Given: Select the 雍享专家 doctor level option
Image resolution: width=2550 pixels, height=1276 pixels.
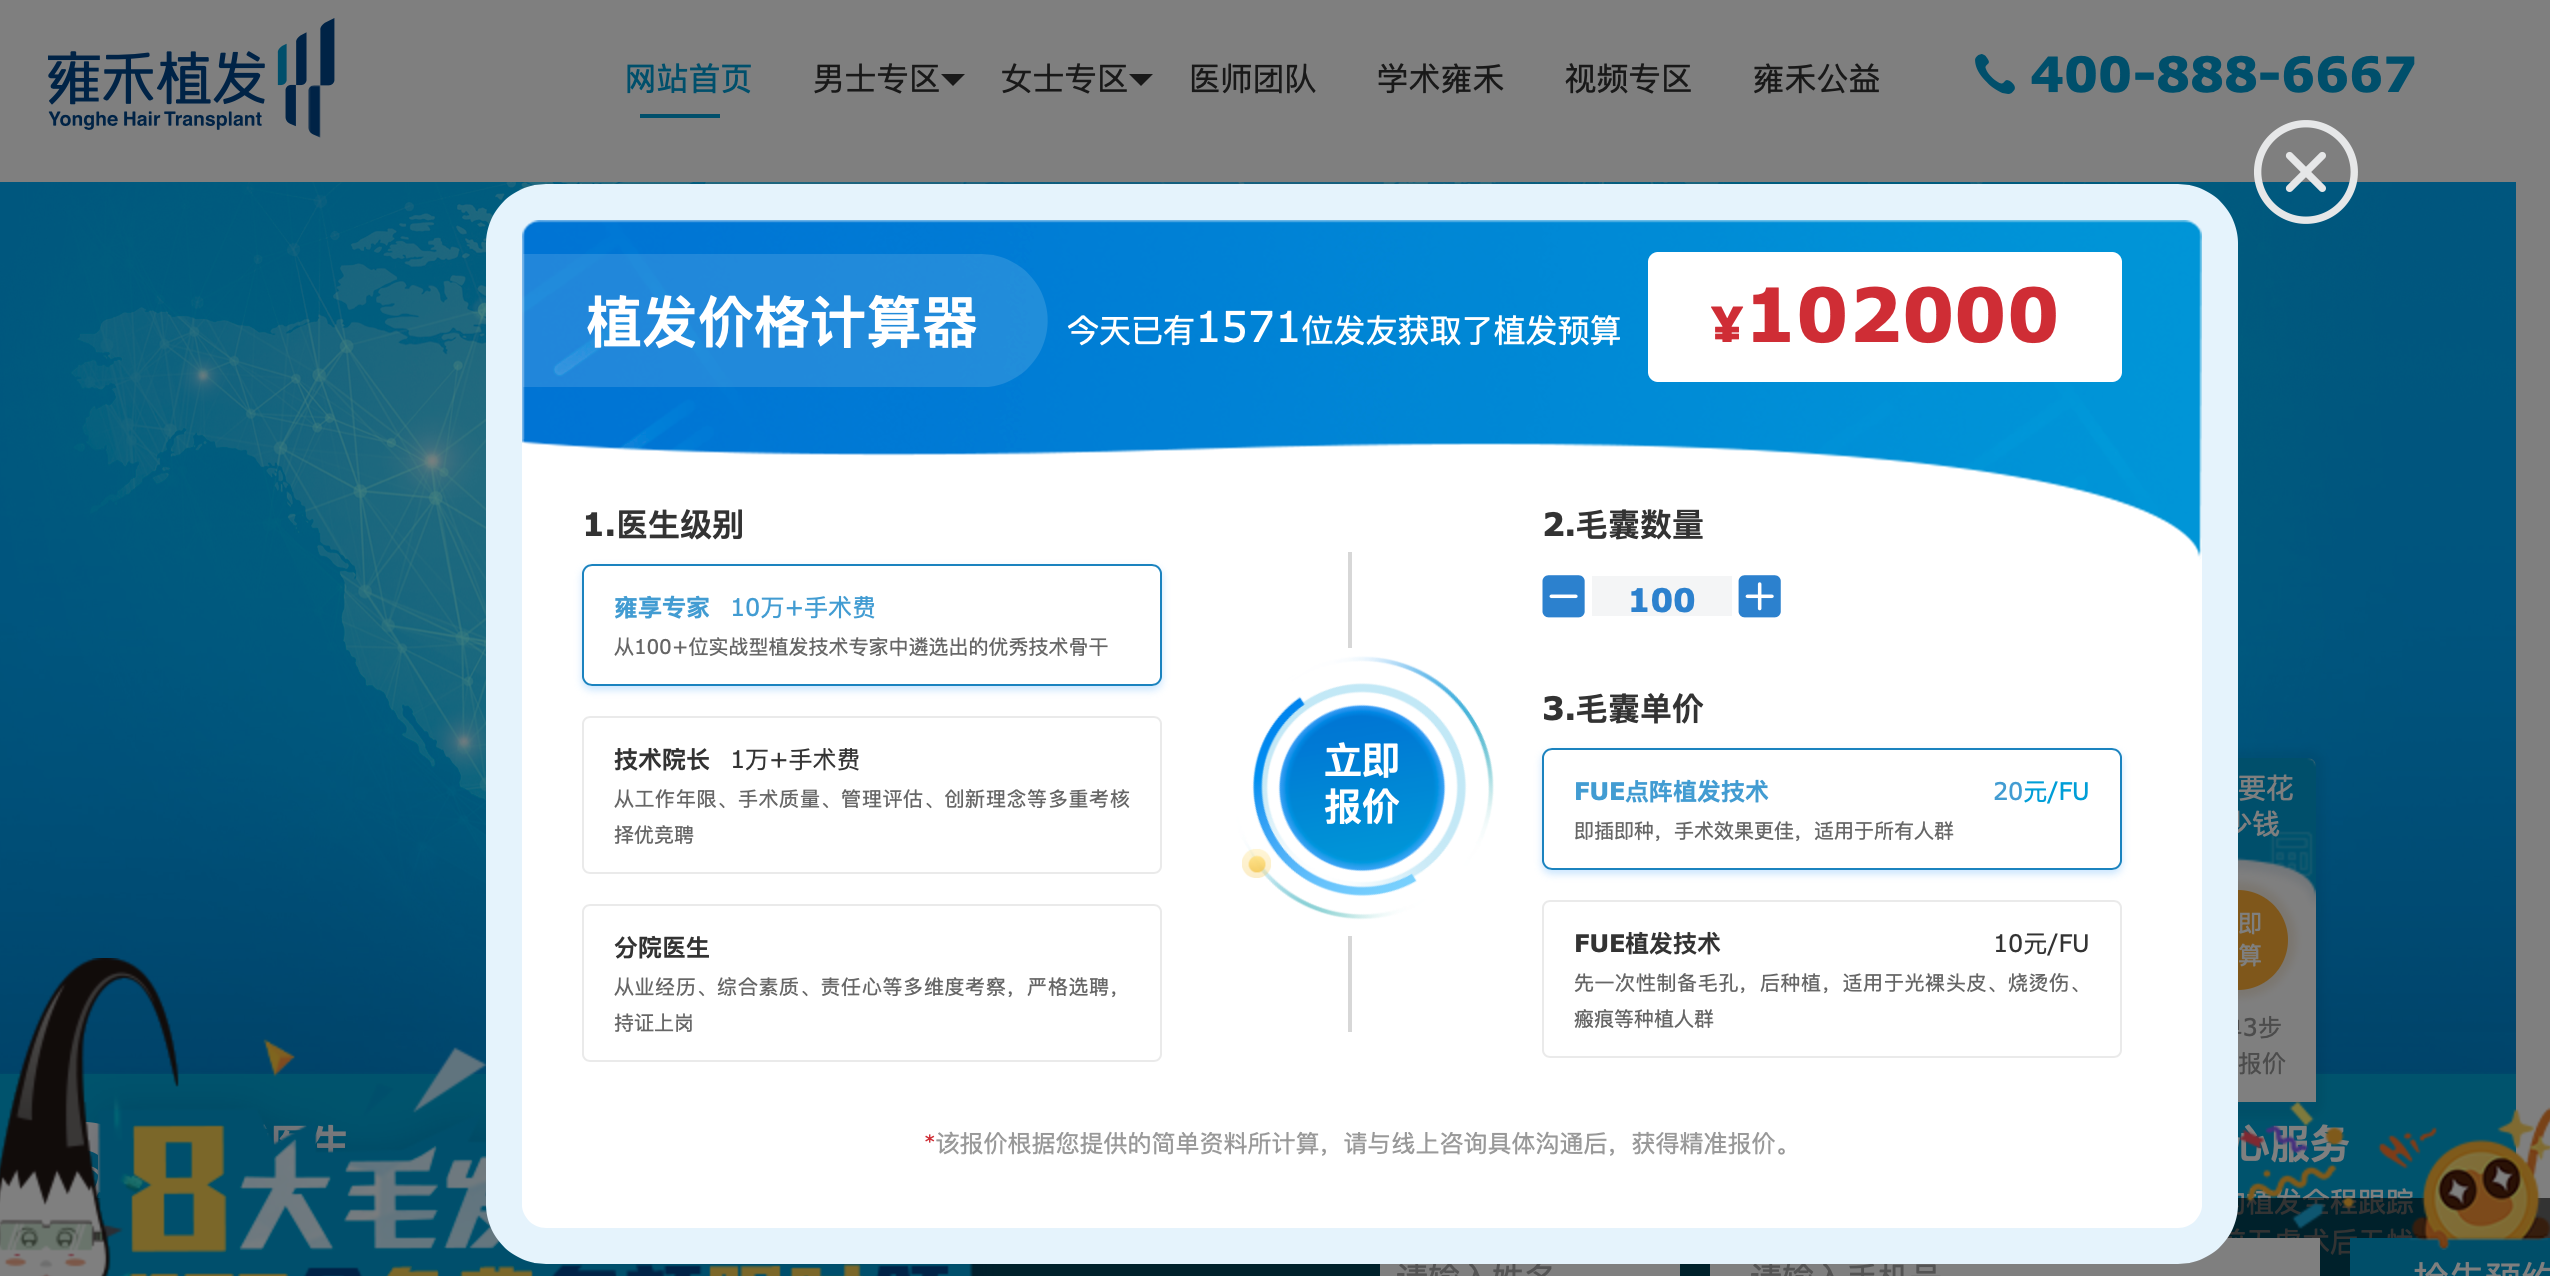Looking at the screenshot, I should 871,625.
